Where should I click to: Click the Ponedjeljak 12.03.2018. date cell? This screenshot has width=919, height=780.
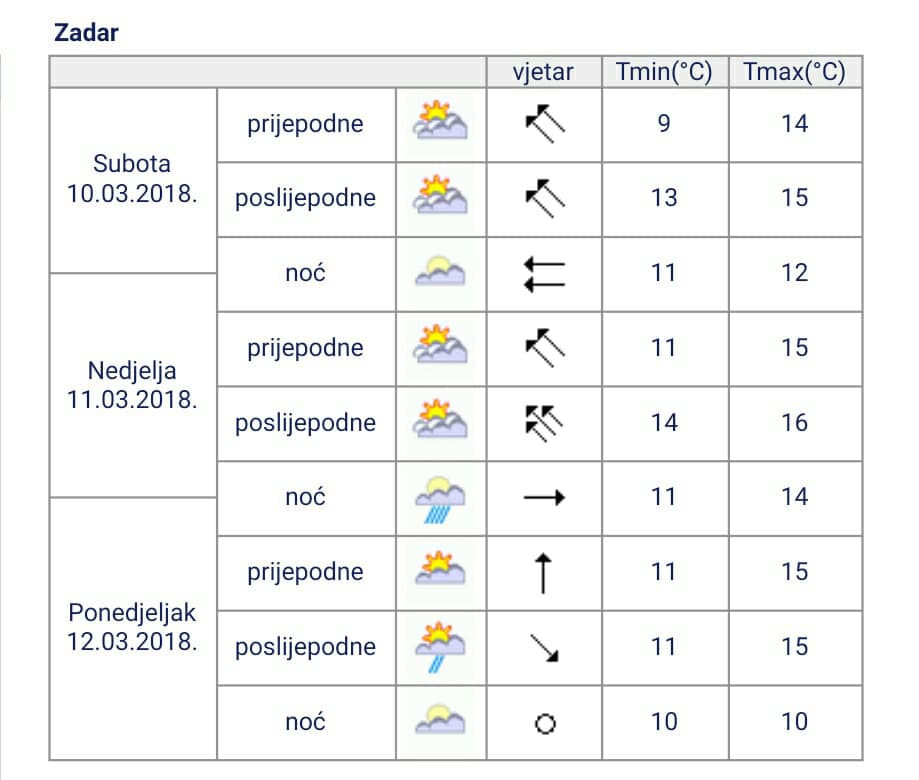click(132, 626)
